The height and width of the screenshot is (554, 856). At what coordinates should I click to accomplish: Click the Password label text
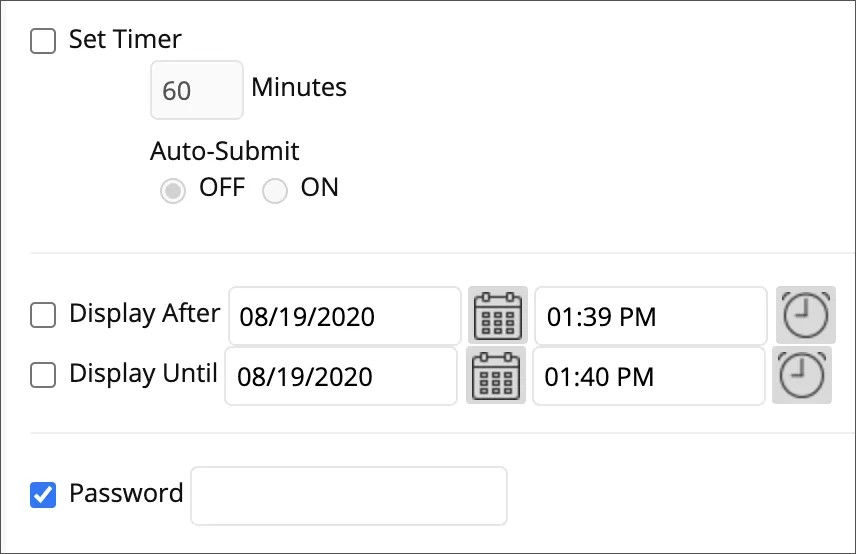(x=126, y=493)
